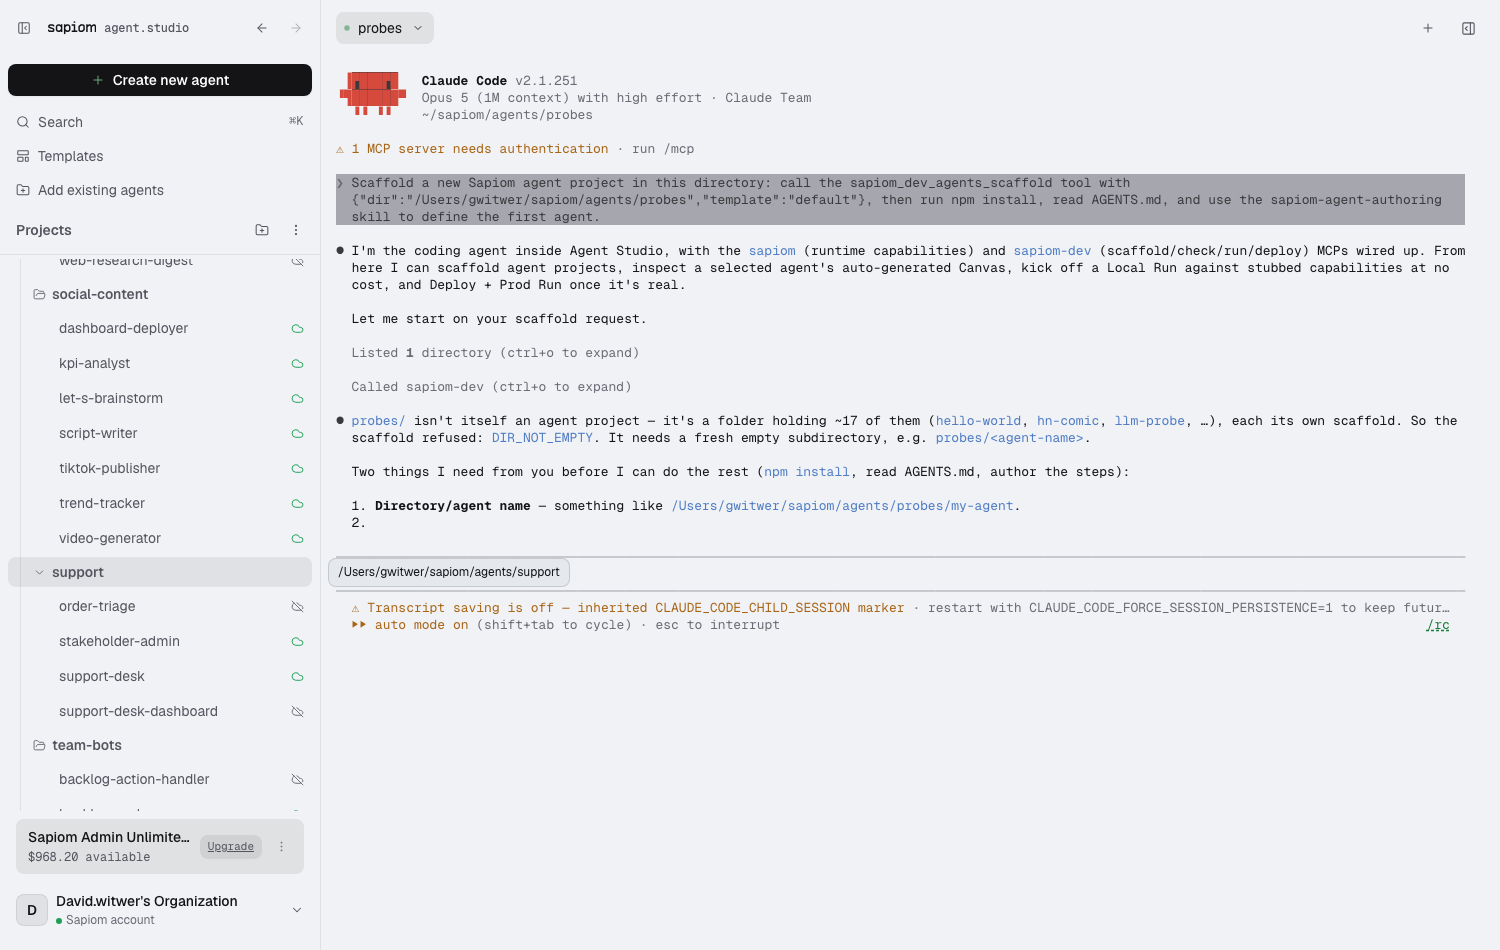Click crossed cloud icon for backlog-action-handler
Screen dimensions: 1500x950
297,780
